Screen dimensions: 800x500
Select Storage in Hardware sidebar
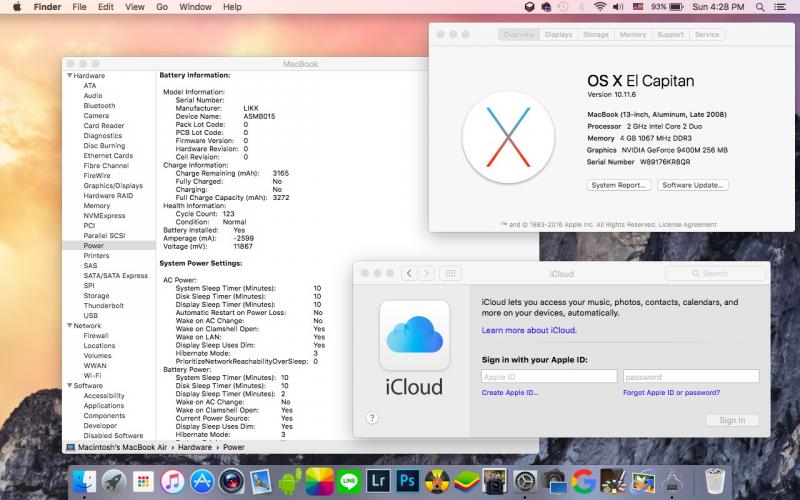(96, 295)
